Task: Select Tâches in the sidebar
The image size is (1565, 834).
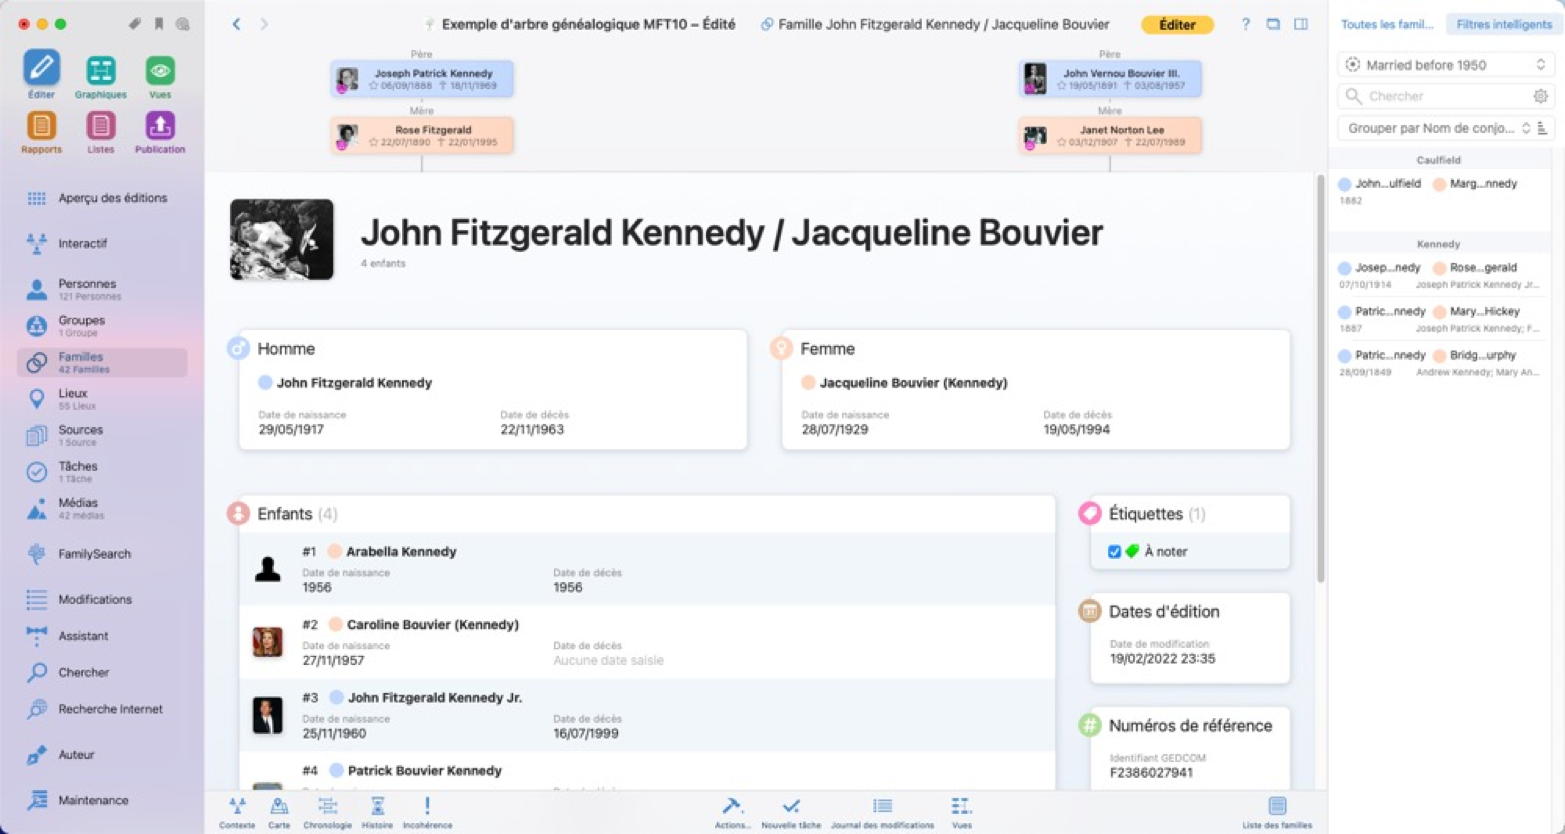Action: [x=102, y=472]
